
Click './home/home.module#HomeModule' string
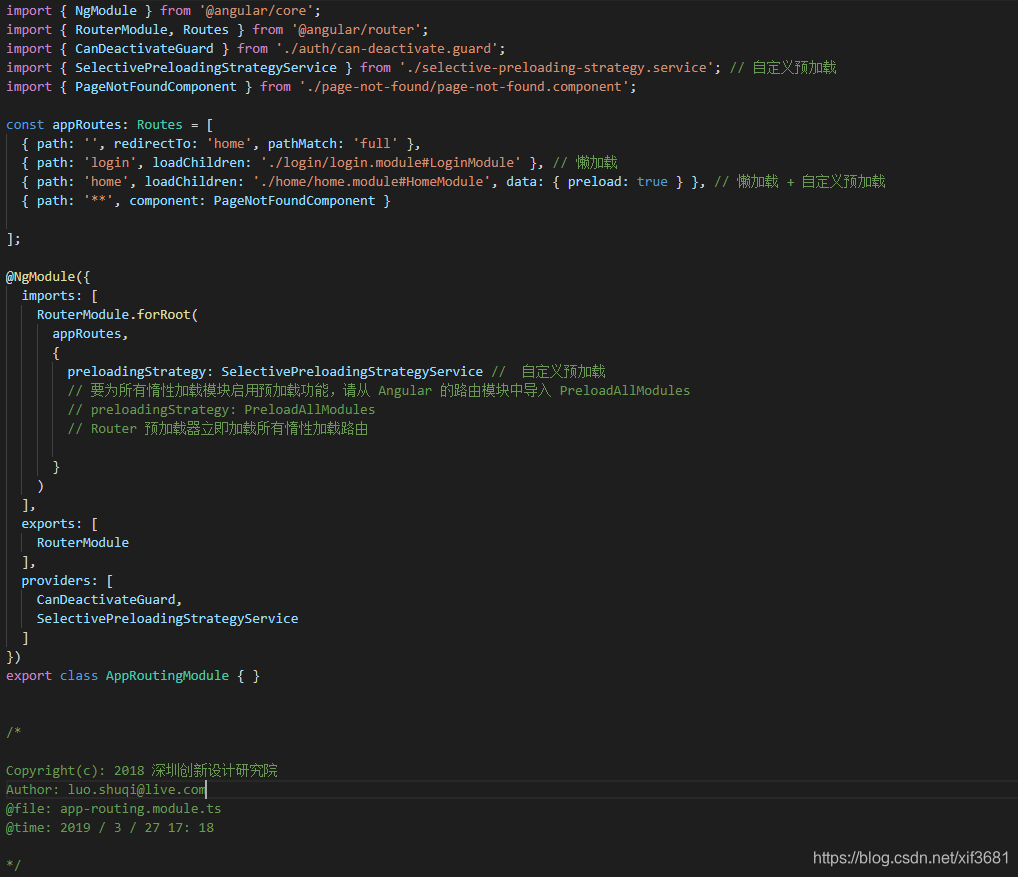371,182
